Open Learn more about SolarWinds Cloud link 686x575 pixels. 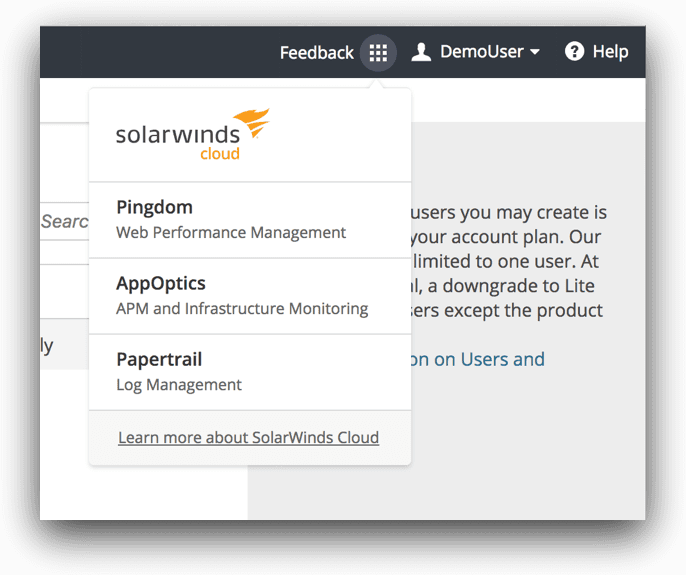(x=248, y=437)
